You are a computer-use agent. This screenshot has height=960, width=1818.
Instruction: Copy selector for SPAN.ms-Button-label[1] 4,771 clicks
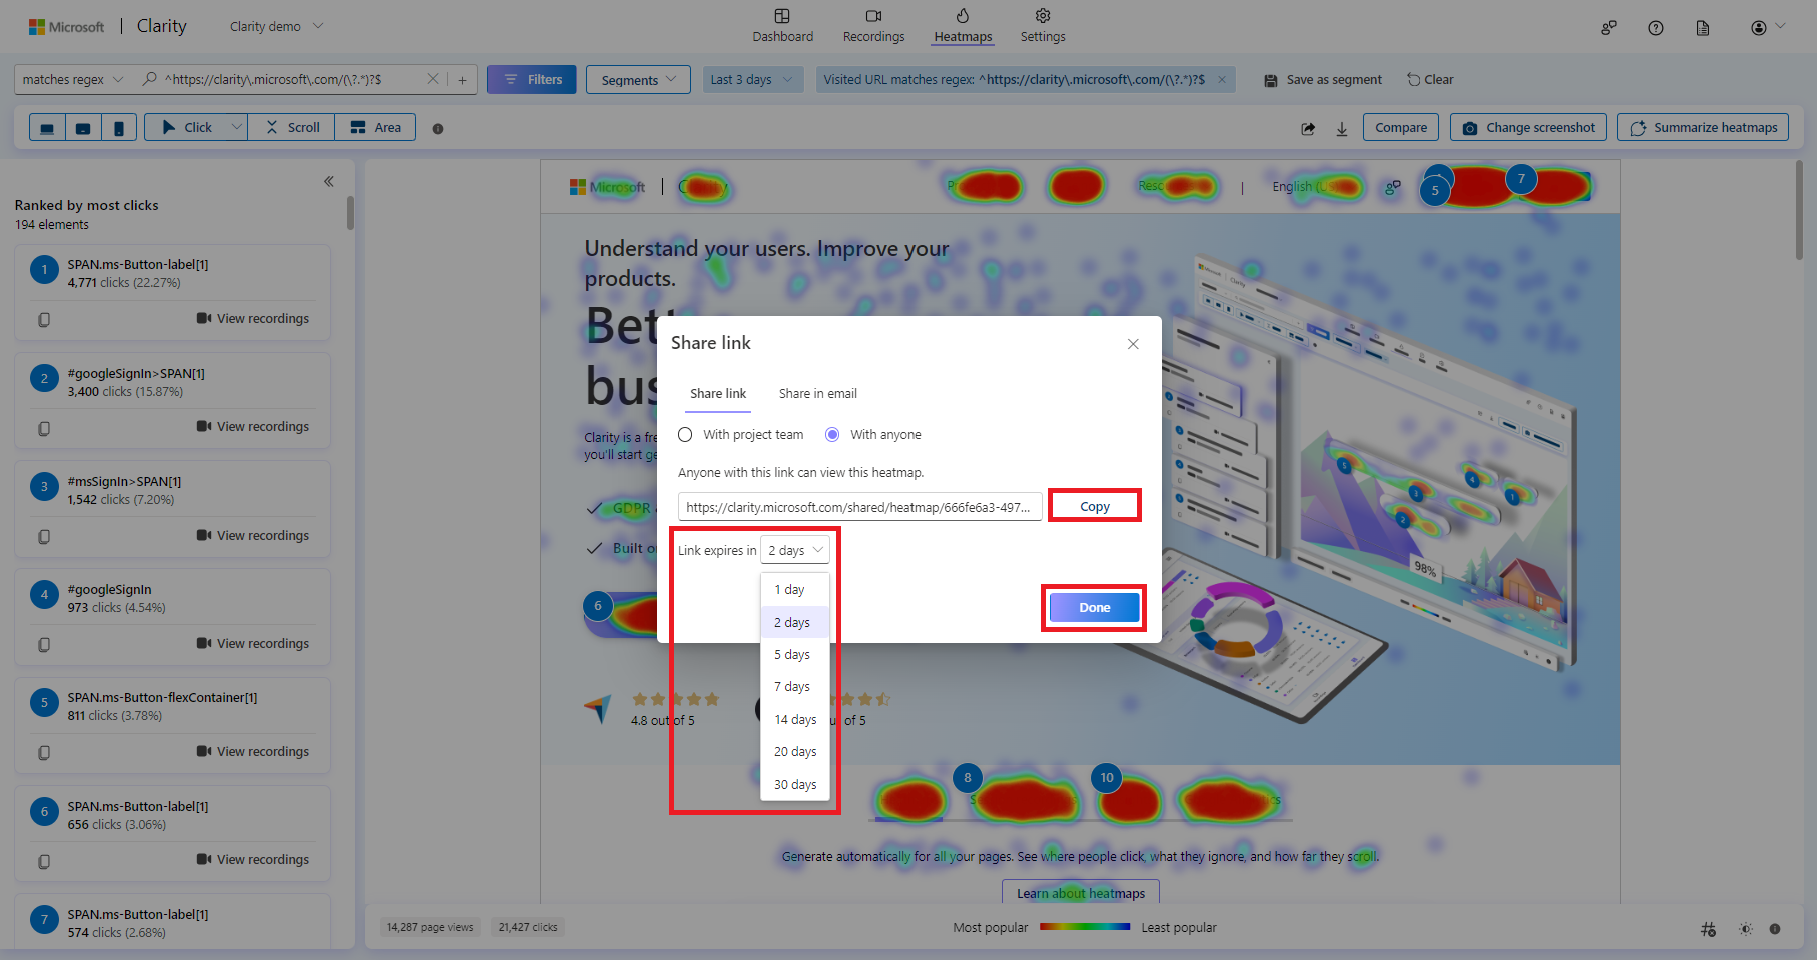coord(44,320)
